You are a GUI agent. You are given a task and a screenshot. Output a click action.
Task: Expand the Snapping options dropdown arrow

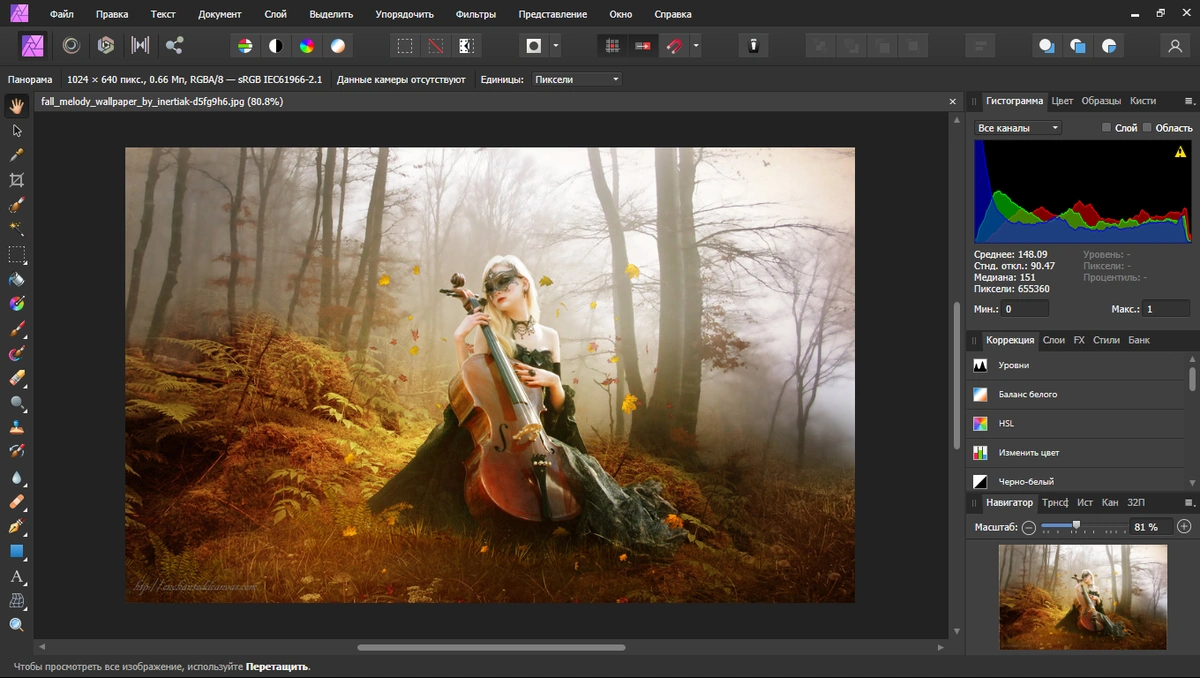tap(696, 46)
